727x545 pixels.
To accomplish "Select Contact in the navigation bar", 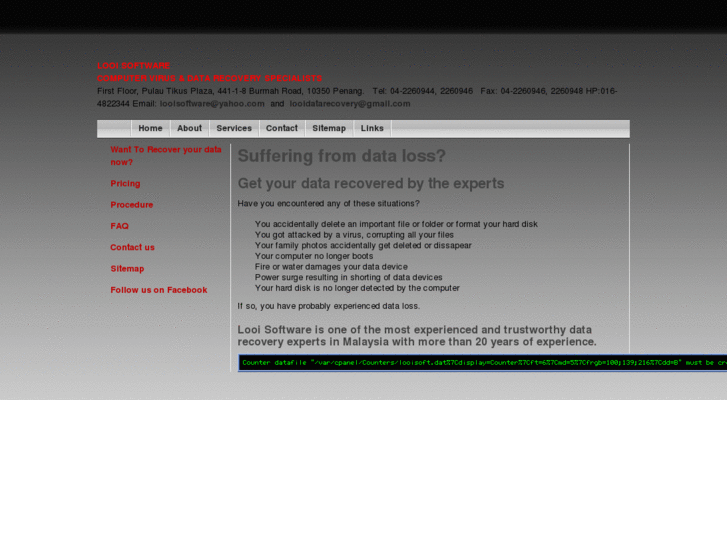I will coord(281,128).
